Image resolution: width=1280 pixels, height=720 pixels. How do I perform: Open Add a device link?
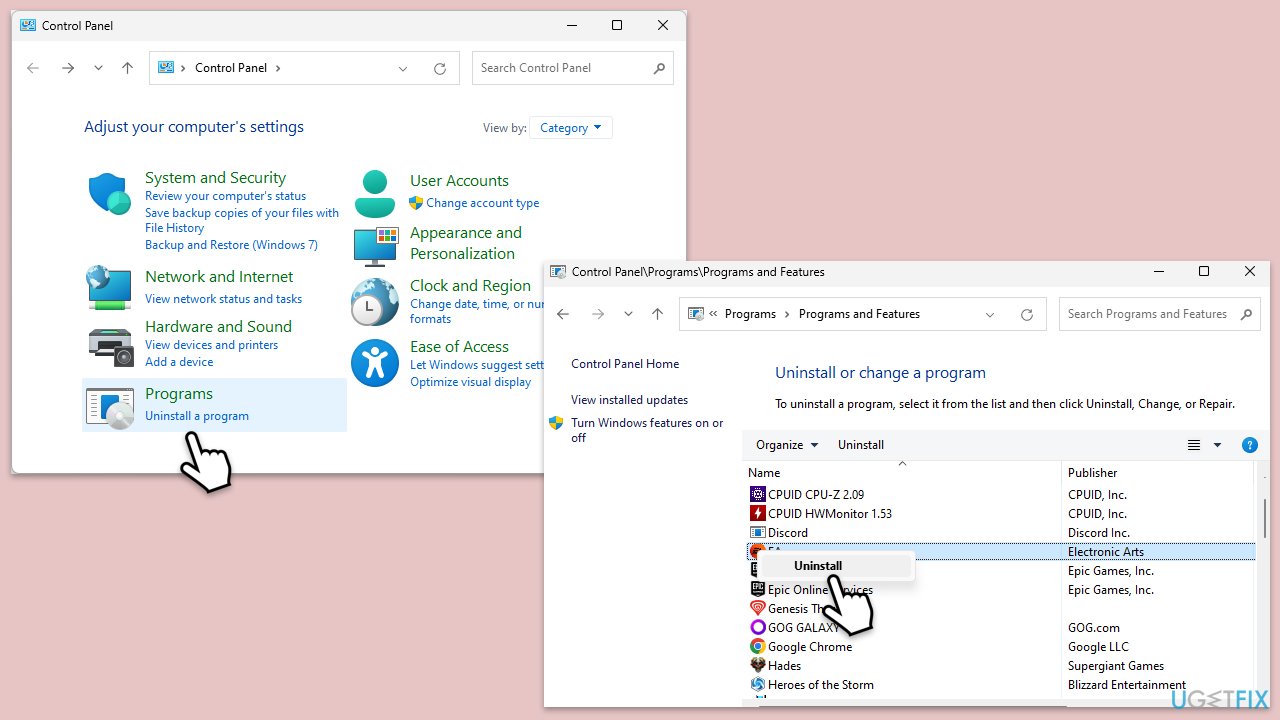(x=179, y=362)
